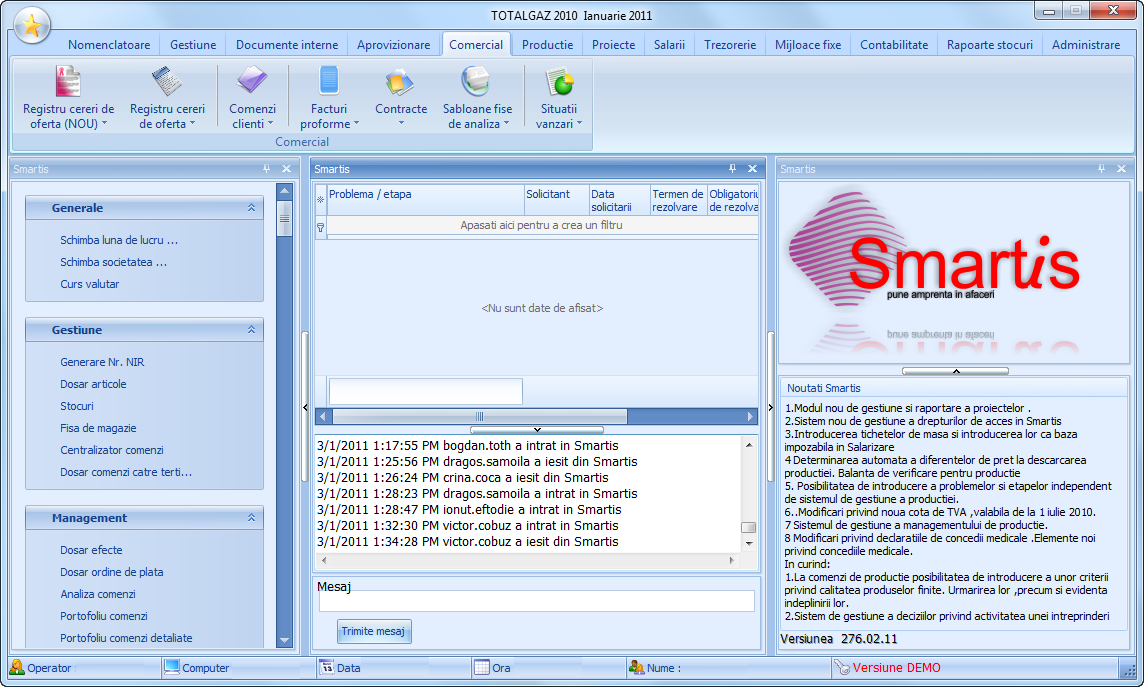Open the Contracte icon
The height and width of the screenshot is (687, 1144).
[401, 82]
